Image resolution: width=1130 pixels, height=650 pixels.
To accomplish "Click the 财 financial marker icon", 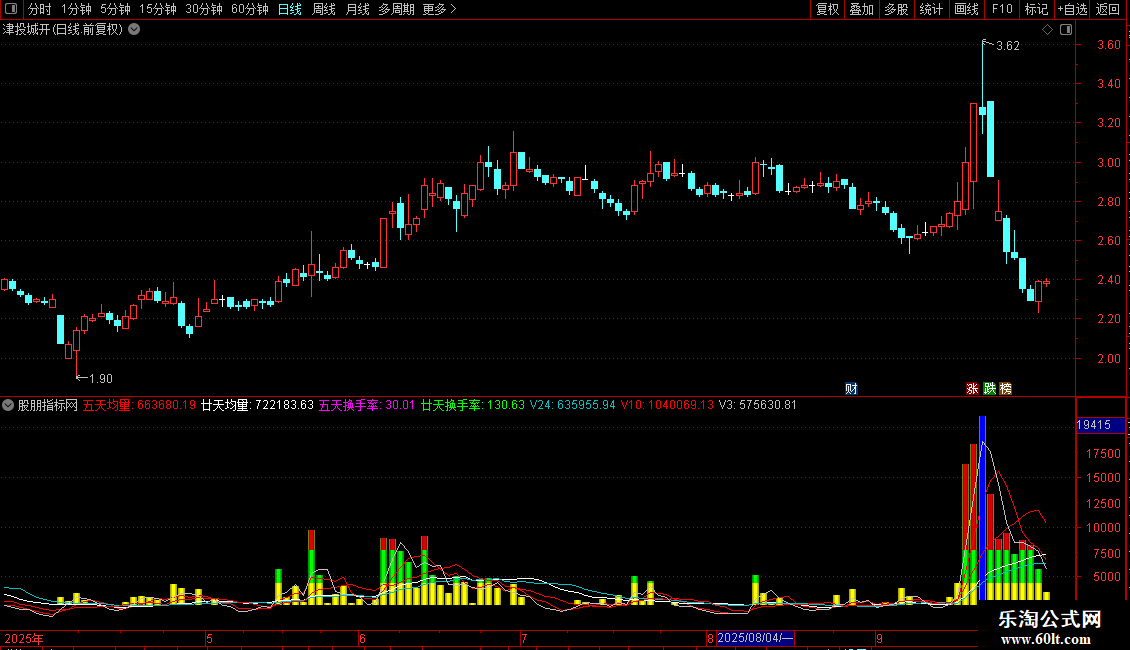I will tap(851, 388).
